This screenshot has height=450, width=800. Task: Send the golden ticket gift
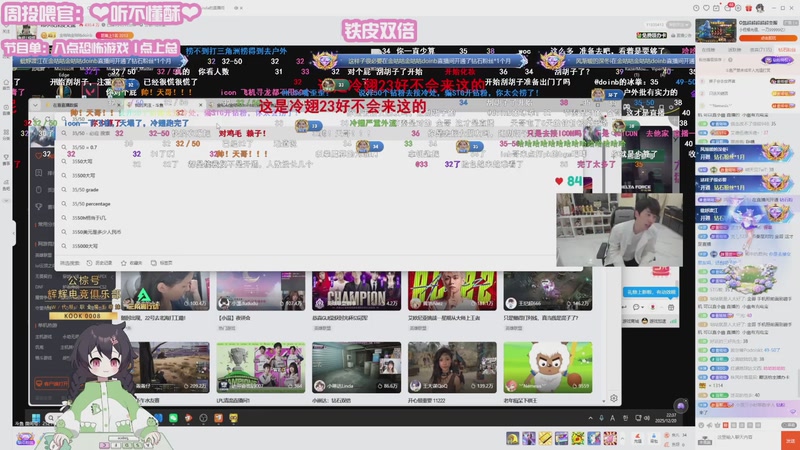(545, 438)
